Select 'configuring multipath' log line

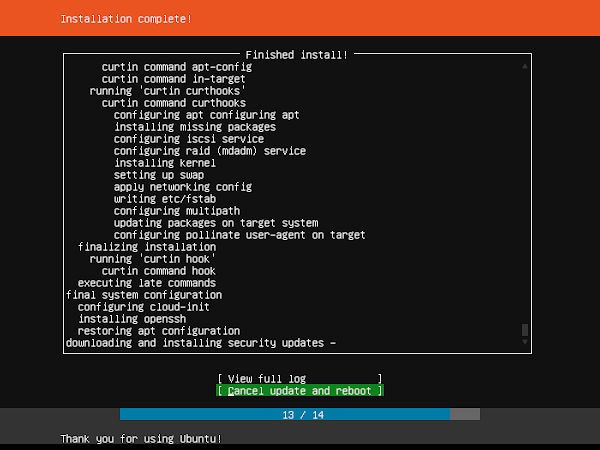click(177, 211)
